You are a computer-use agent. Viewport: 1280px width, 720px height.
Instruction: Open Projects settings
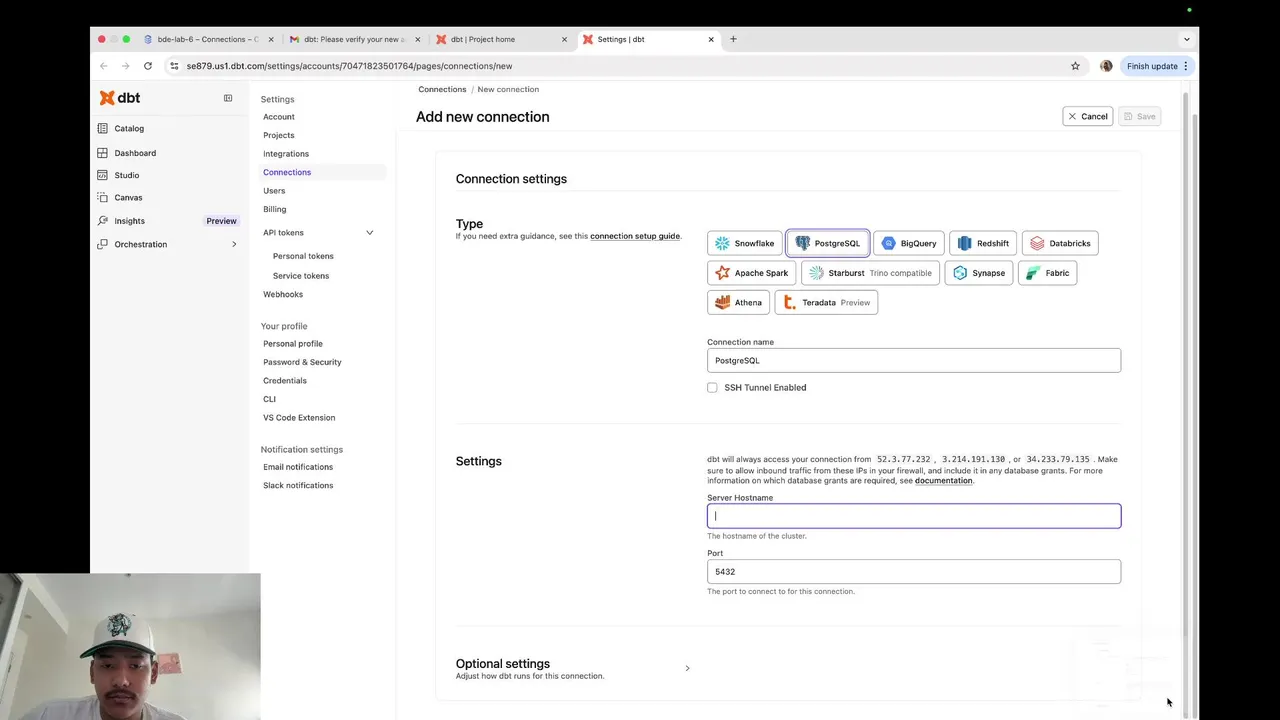coord(279,135)
